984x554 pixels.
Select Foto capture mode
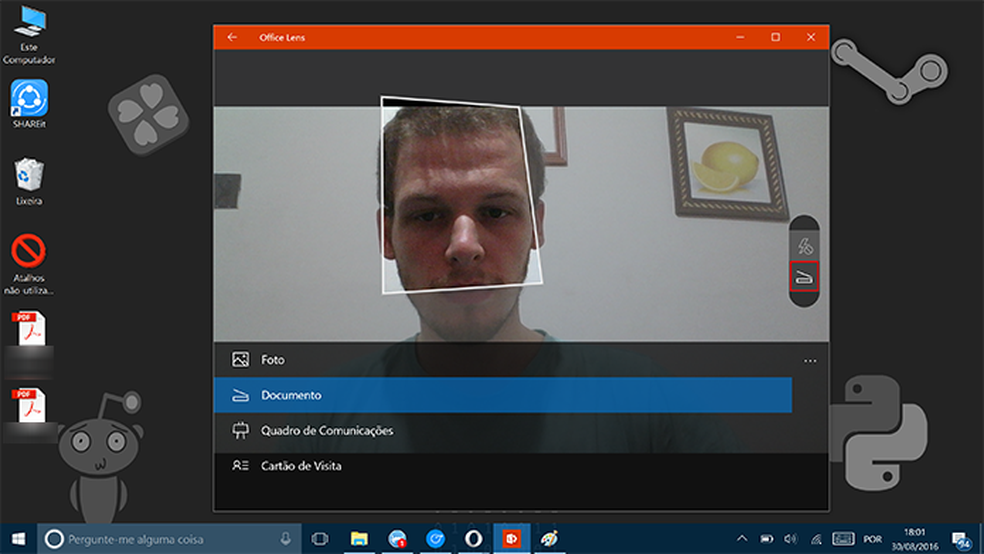[x=503, y=360]
